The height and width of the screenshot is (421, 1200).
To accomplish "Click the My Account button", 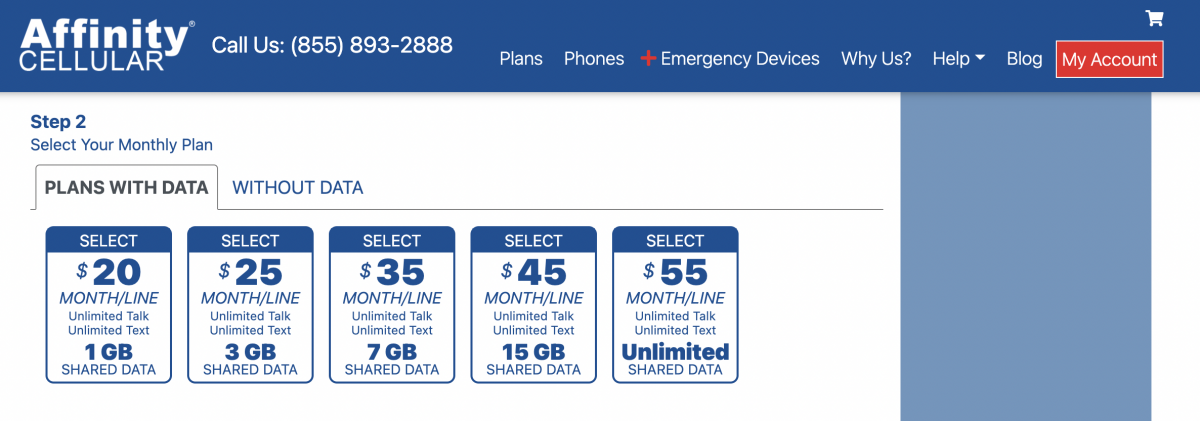I will (1109, 60).
